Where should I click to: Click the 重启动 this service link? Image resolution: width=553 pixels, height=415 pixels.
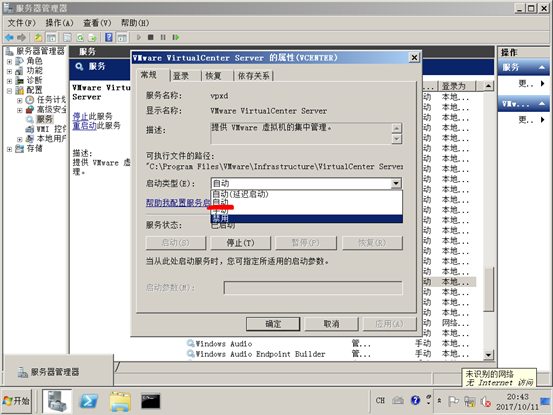pos(84,126)
